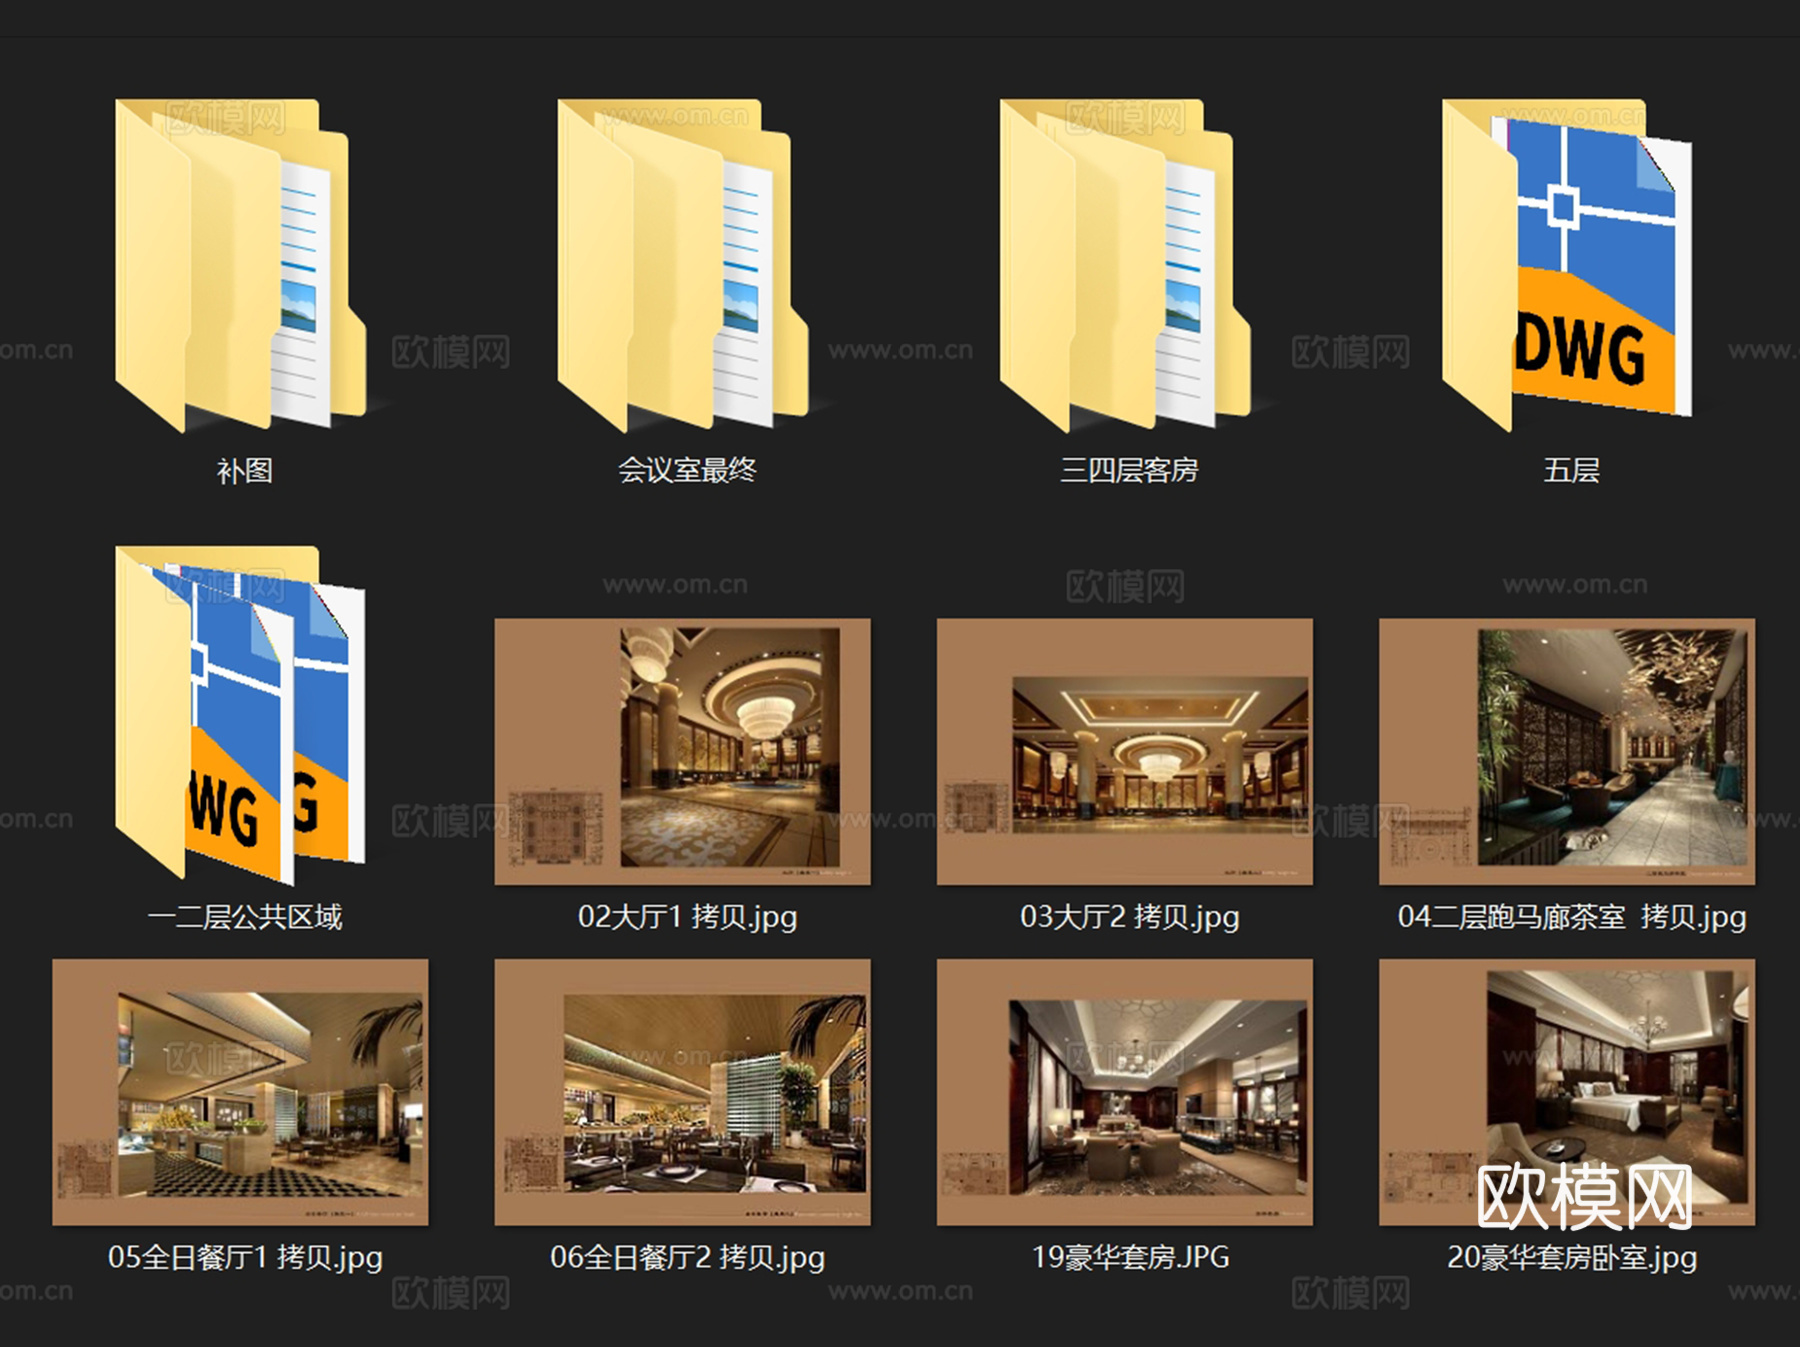Image resolution: width=1800 pixels, height=1347 pixels.
Task: Click the file name 20豪华套房卧室.jpg
Action: 1571,1257
